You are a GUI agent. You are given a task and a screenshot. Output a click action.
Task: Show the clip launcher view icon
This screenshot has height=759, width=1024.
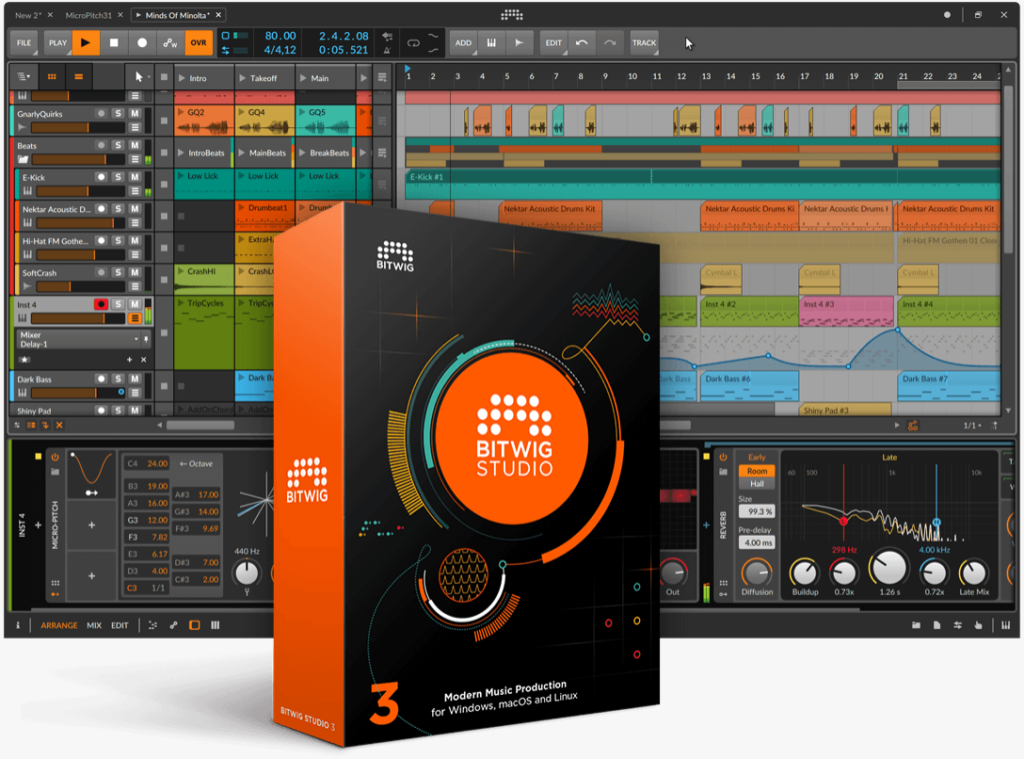52,77
